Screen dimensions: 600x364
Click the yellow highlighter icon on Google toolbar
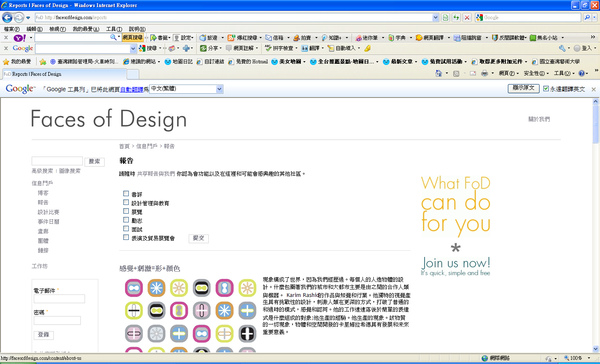pos(367,48)
